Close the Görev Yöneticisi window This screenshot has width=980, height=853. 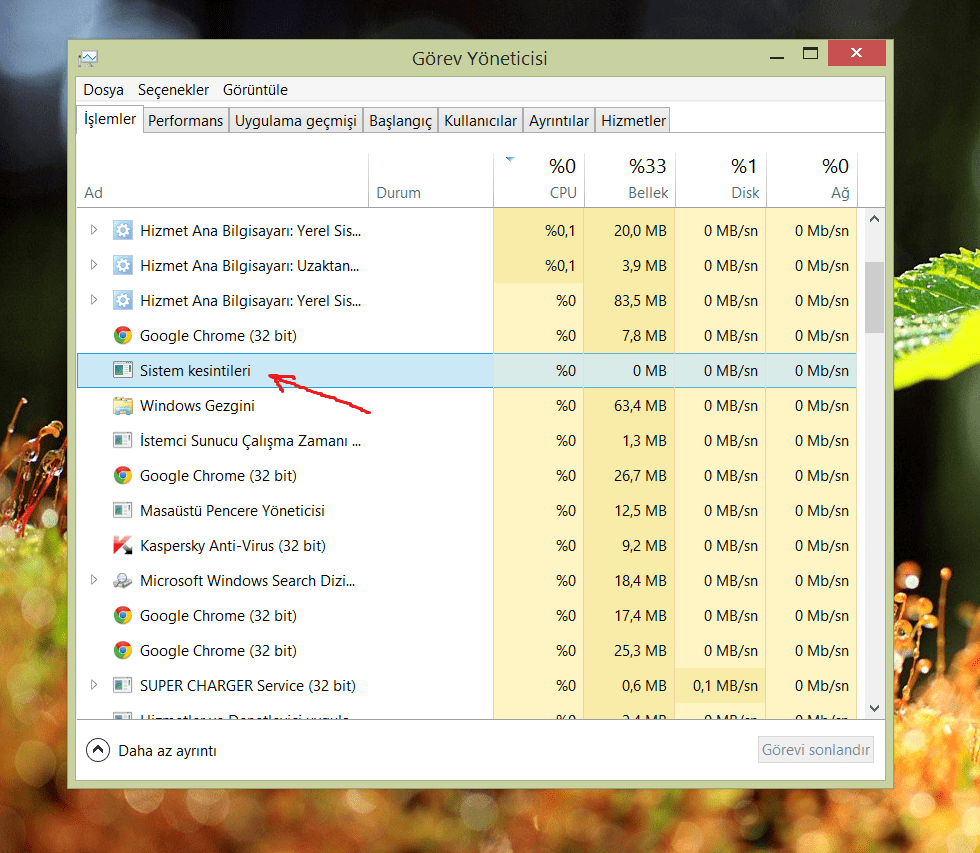pos(857,53)
